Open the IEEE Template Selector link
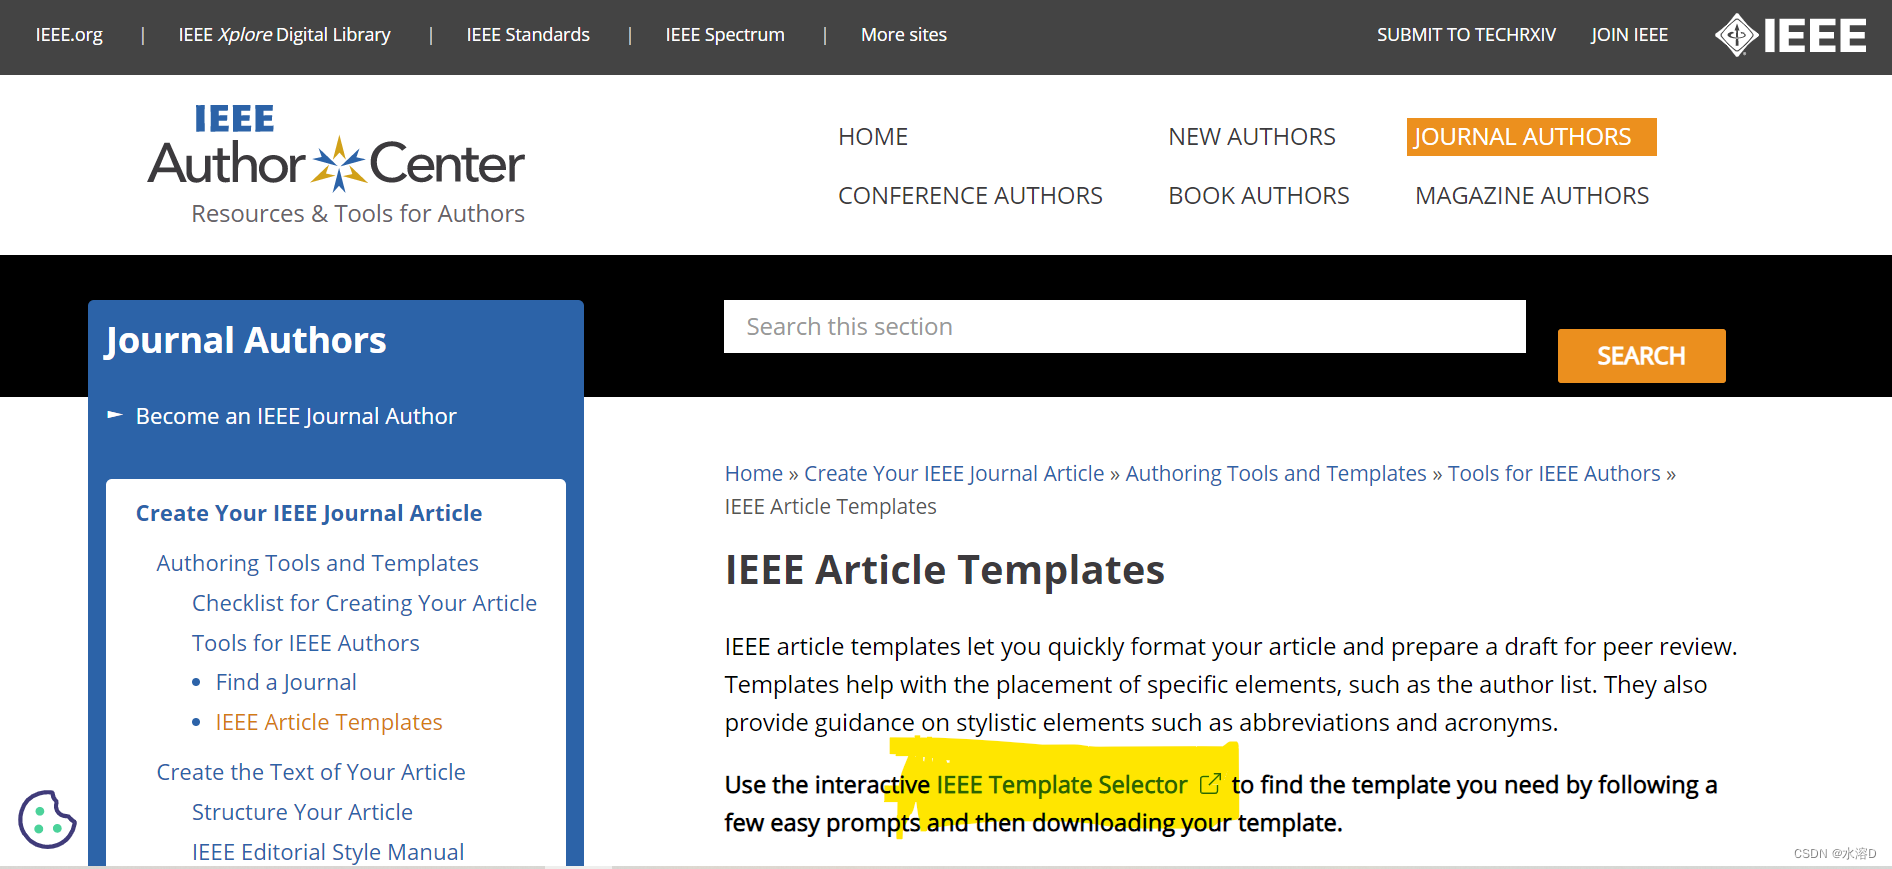Image resolution: width=1892 pixels, height=869 pixels. 1061,785
